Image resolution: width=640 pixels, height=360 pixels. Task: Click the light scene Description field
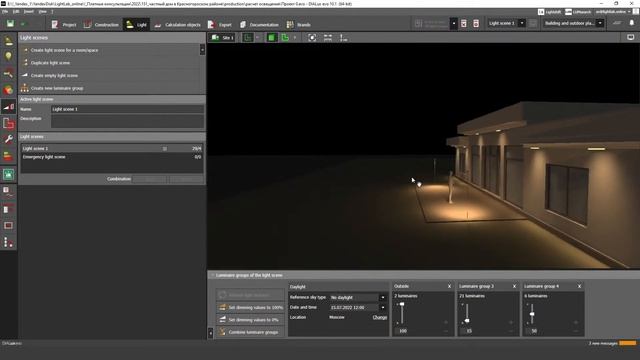tap(127, 121)
